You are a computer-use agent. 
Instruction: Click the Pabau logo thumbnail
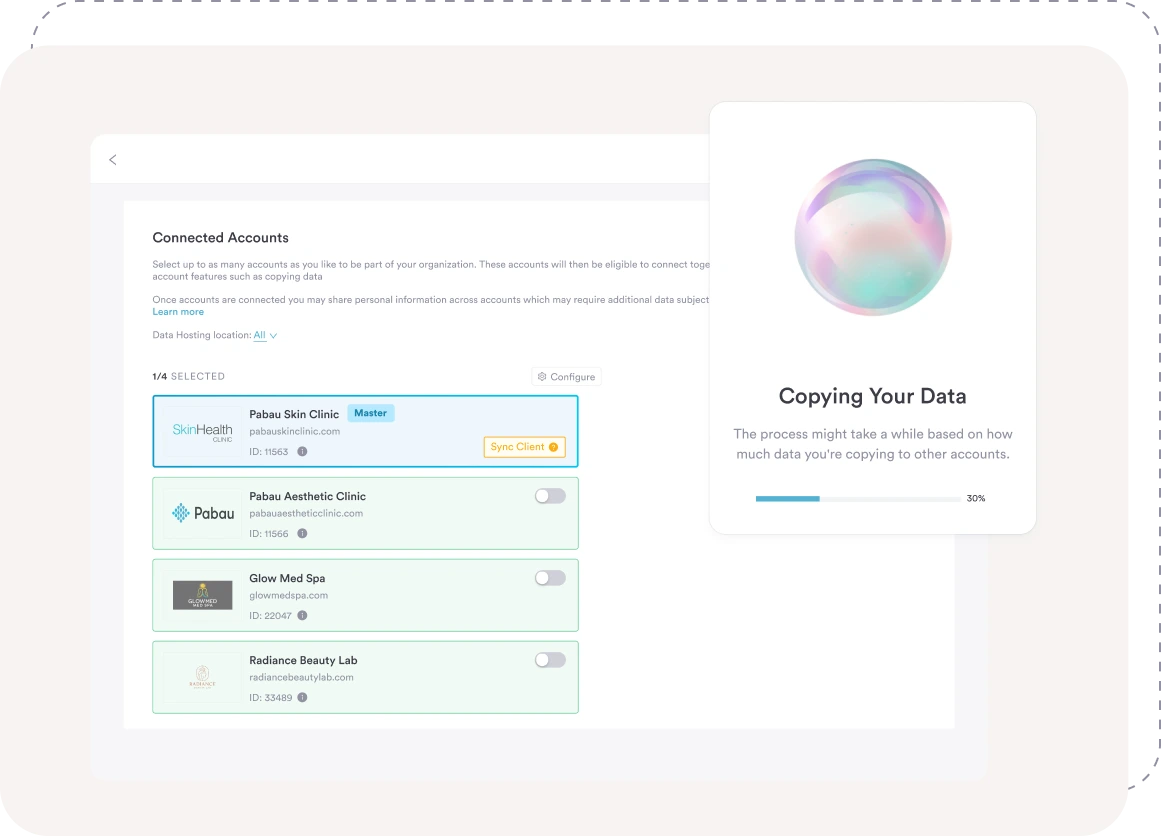[203, 513]
